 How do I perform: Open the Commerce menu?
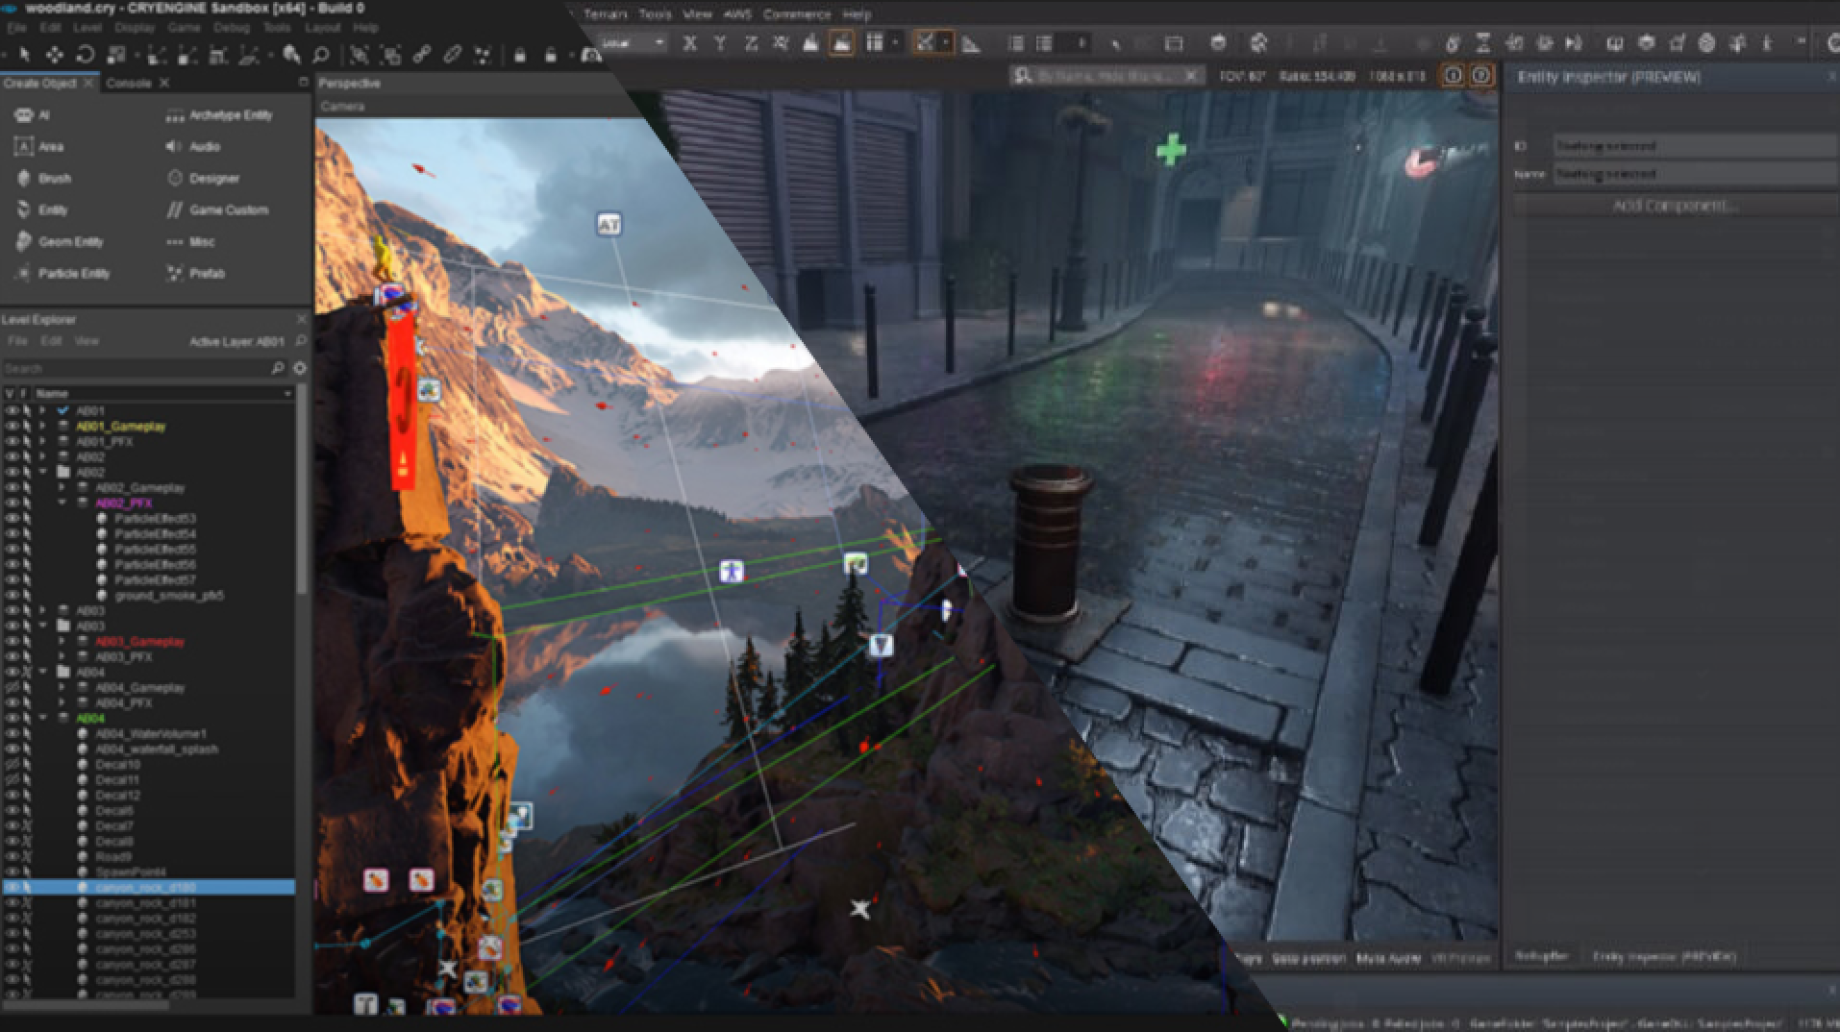(796, 14)
